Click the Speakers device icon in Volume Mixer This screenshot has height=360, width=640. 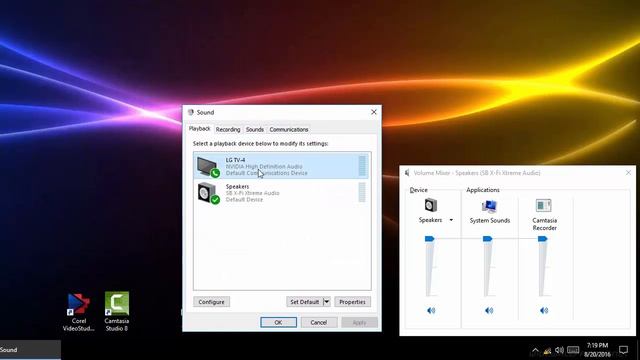tap(431, 205)
